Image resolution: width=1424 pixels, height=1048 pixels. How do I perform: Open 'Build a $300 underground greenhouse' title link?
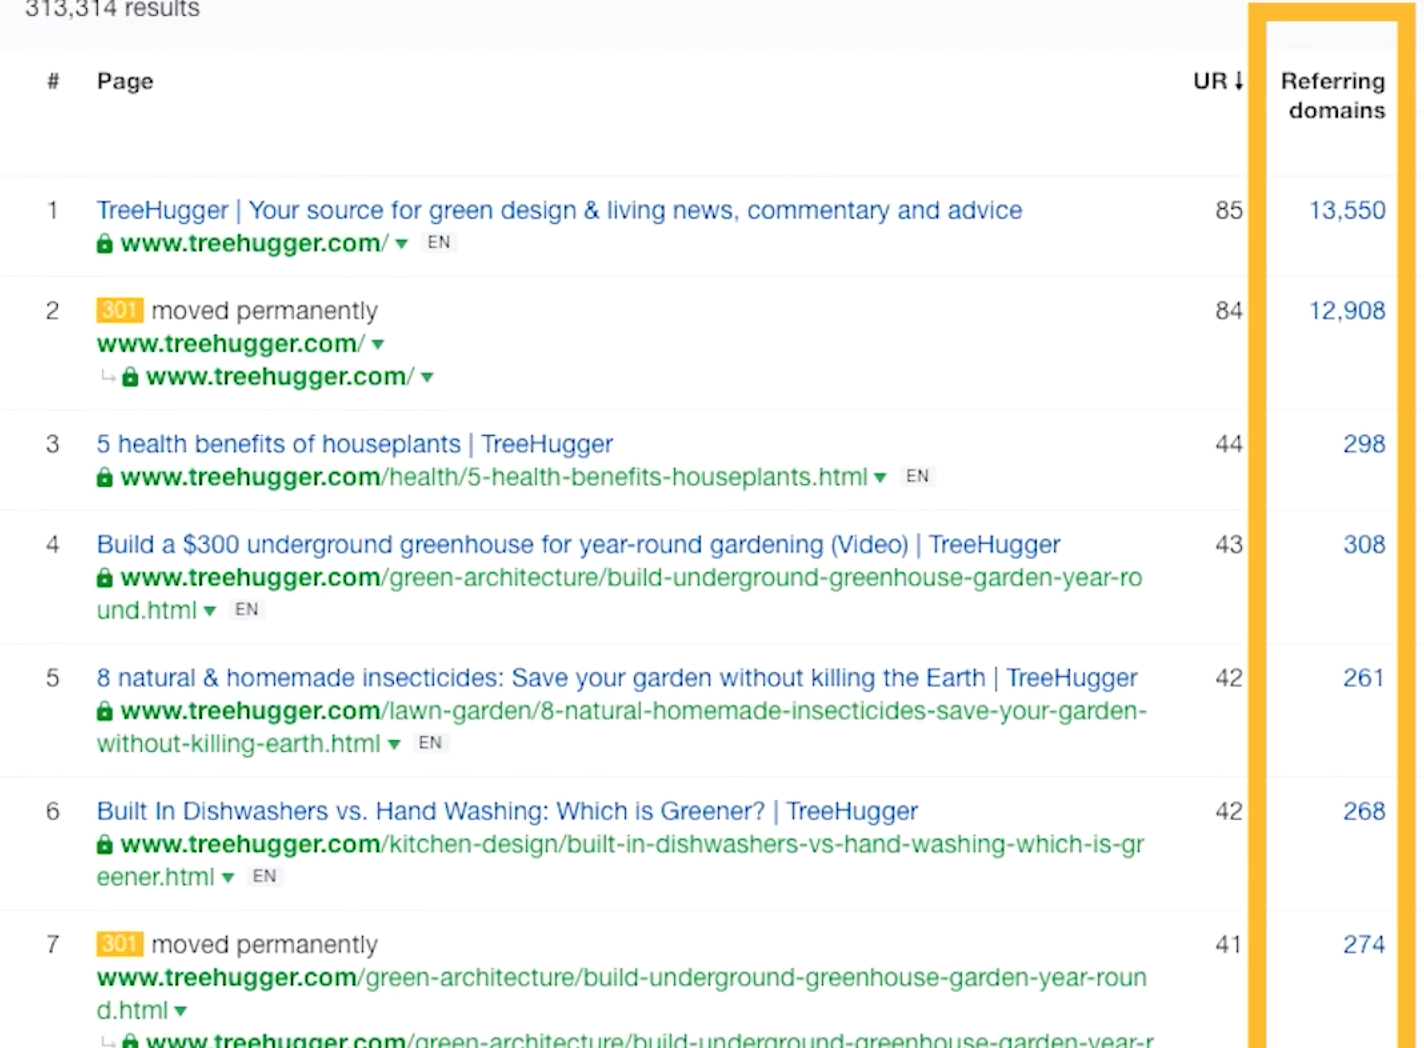coord(578,544)
